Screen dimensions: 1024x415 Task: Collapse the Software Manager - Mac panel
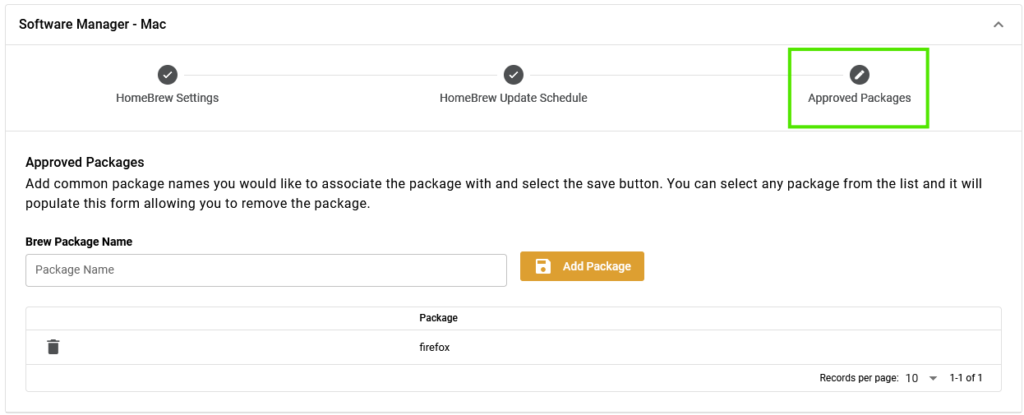pos(998,25)
